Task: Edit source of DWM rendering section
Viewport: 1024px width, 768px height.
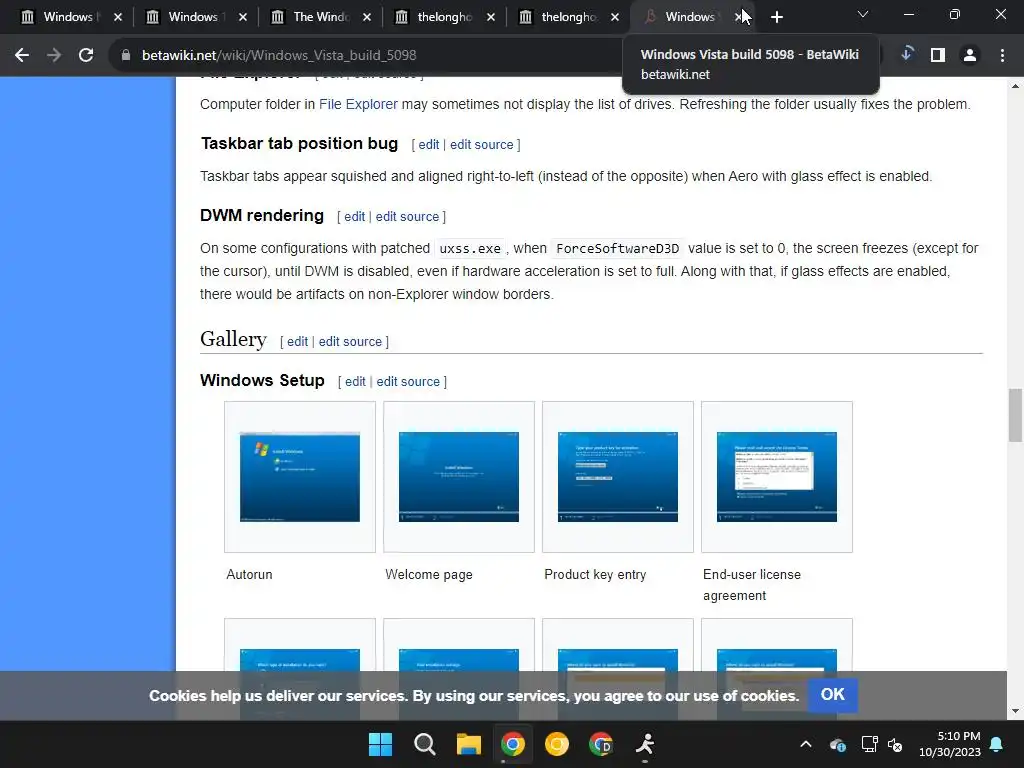Action: point(407,217)
